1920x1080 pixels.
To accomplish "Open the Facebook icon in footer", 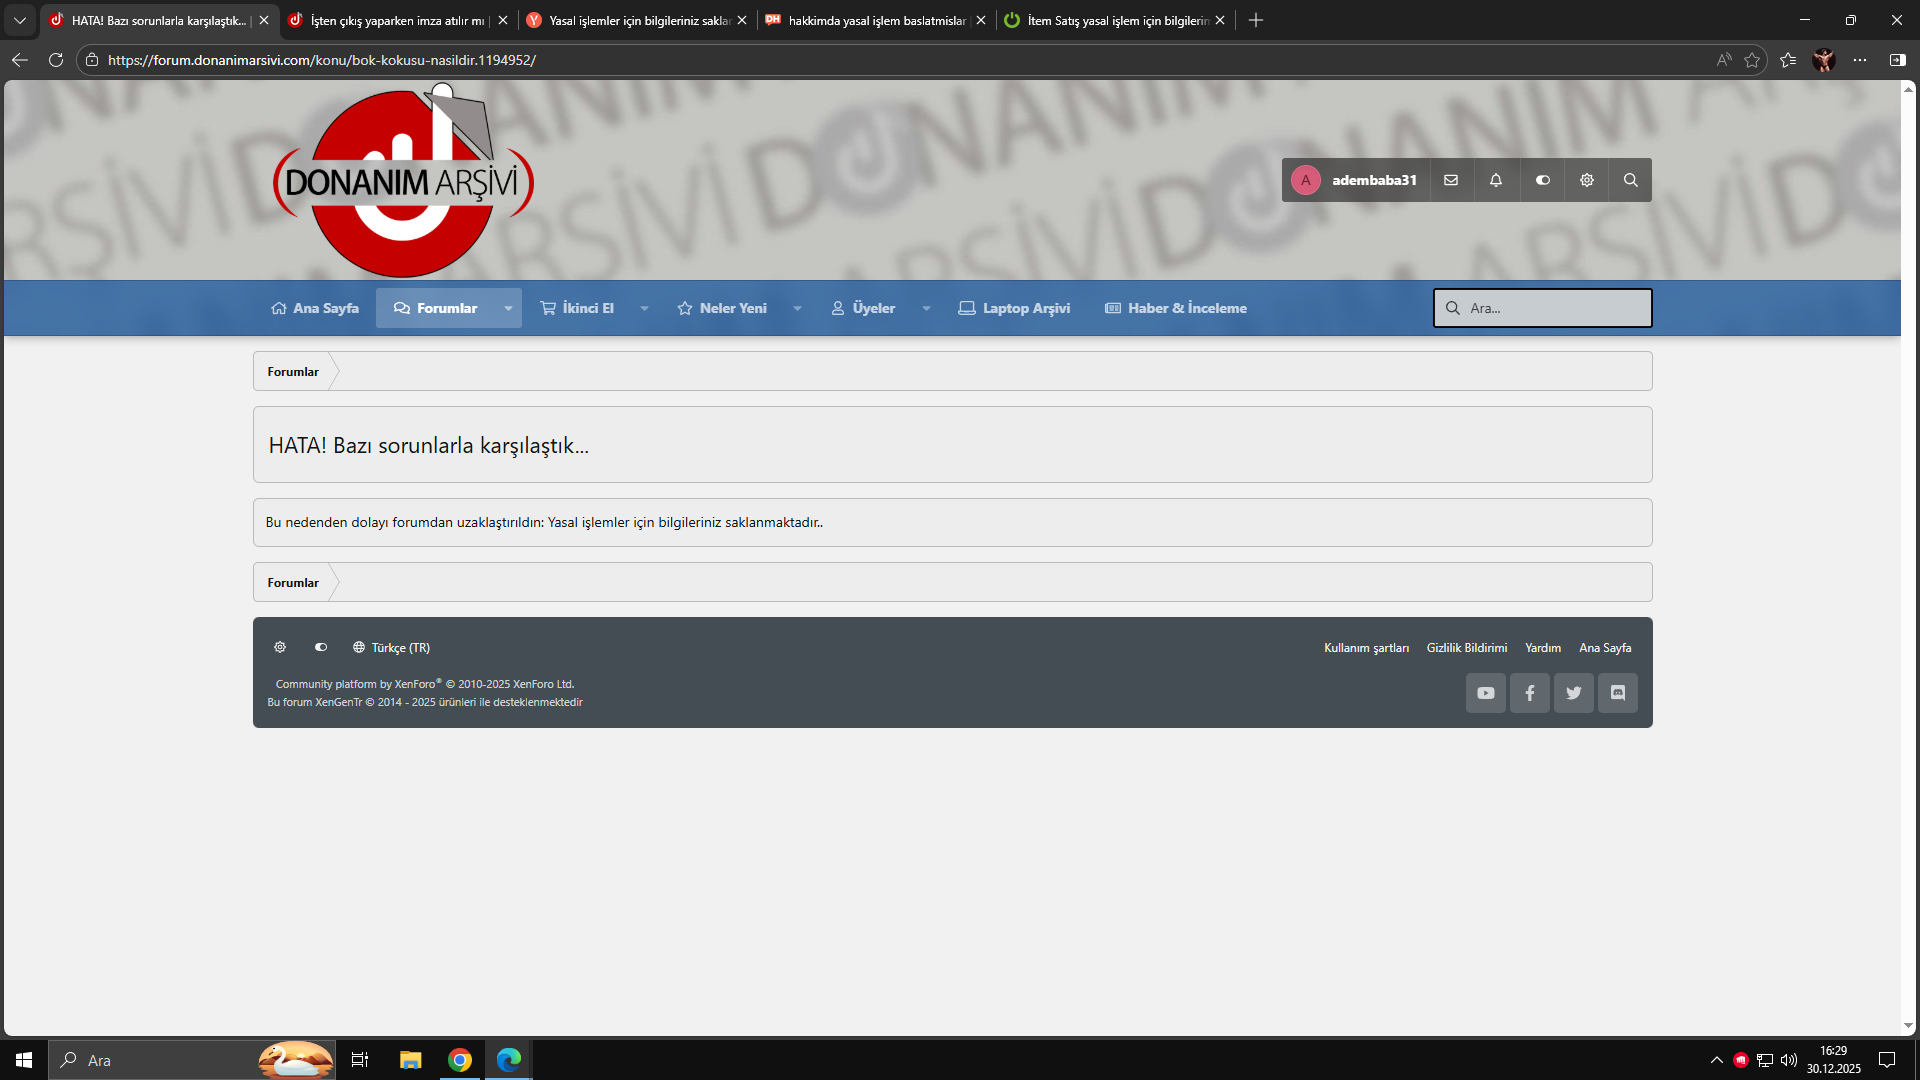I will [1530, 693].
